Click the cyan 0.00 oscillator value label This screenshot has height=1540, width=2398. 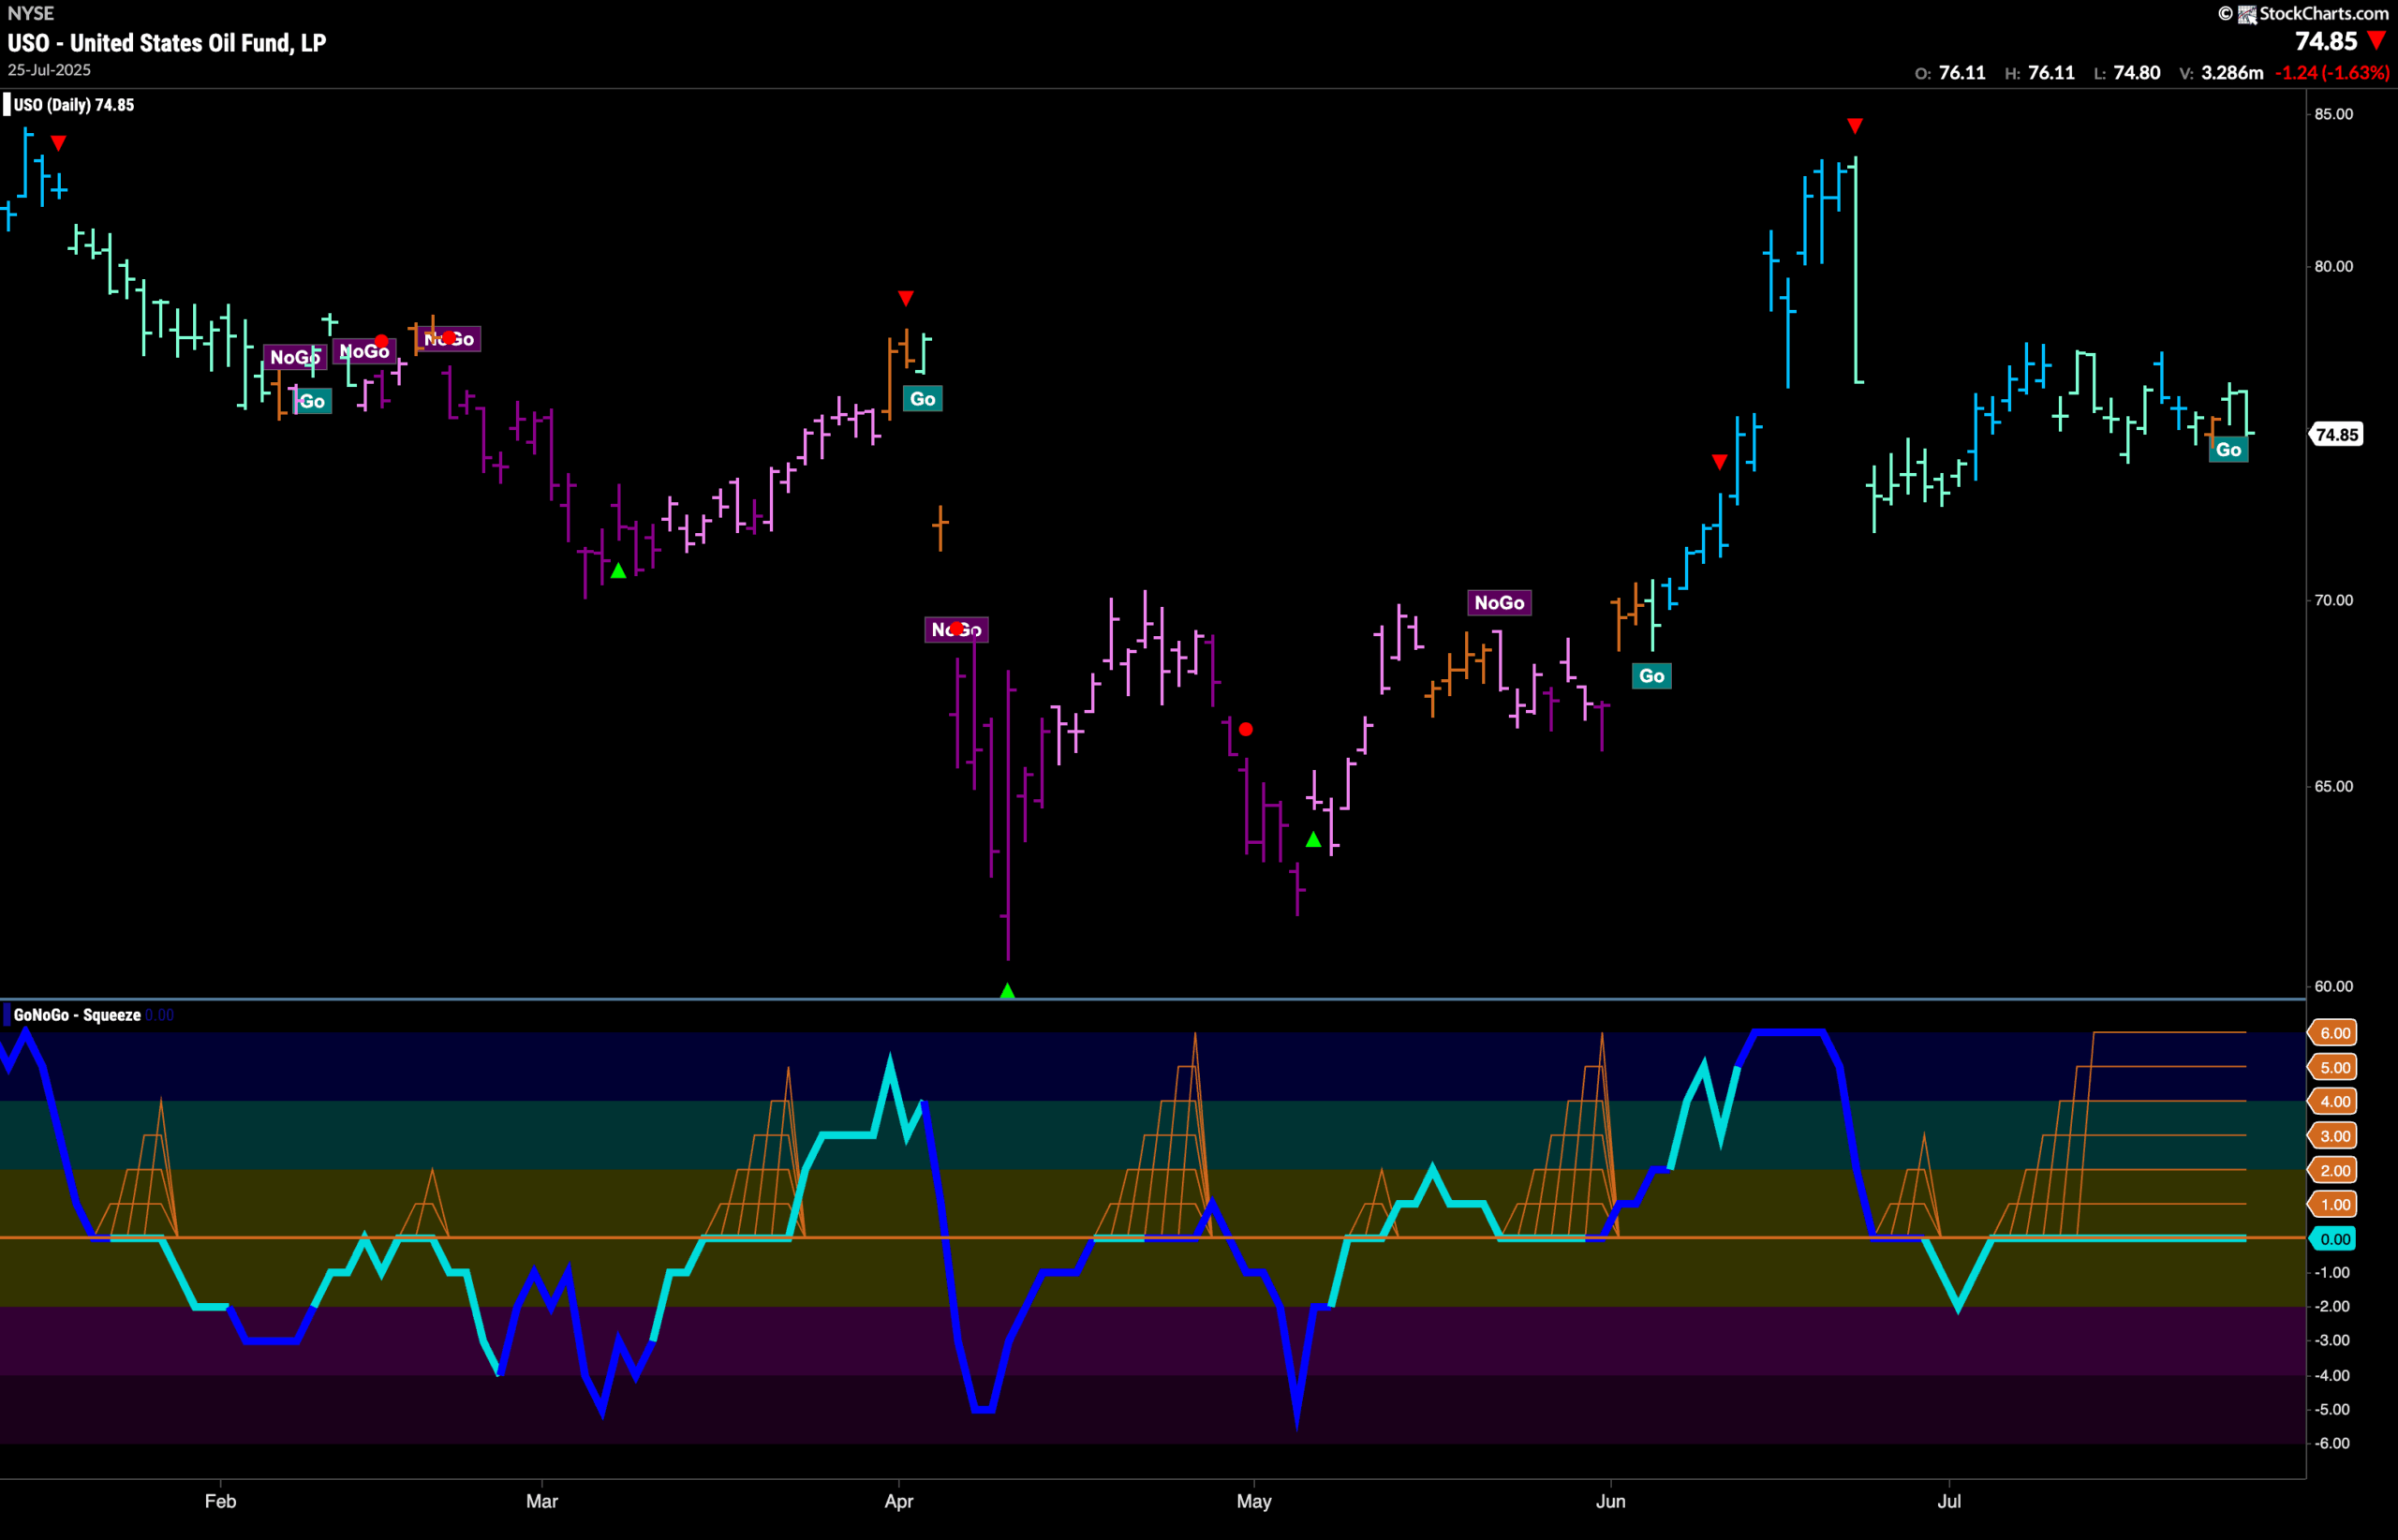tap(2334, 1239)
